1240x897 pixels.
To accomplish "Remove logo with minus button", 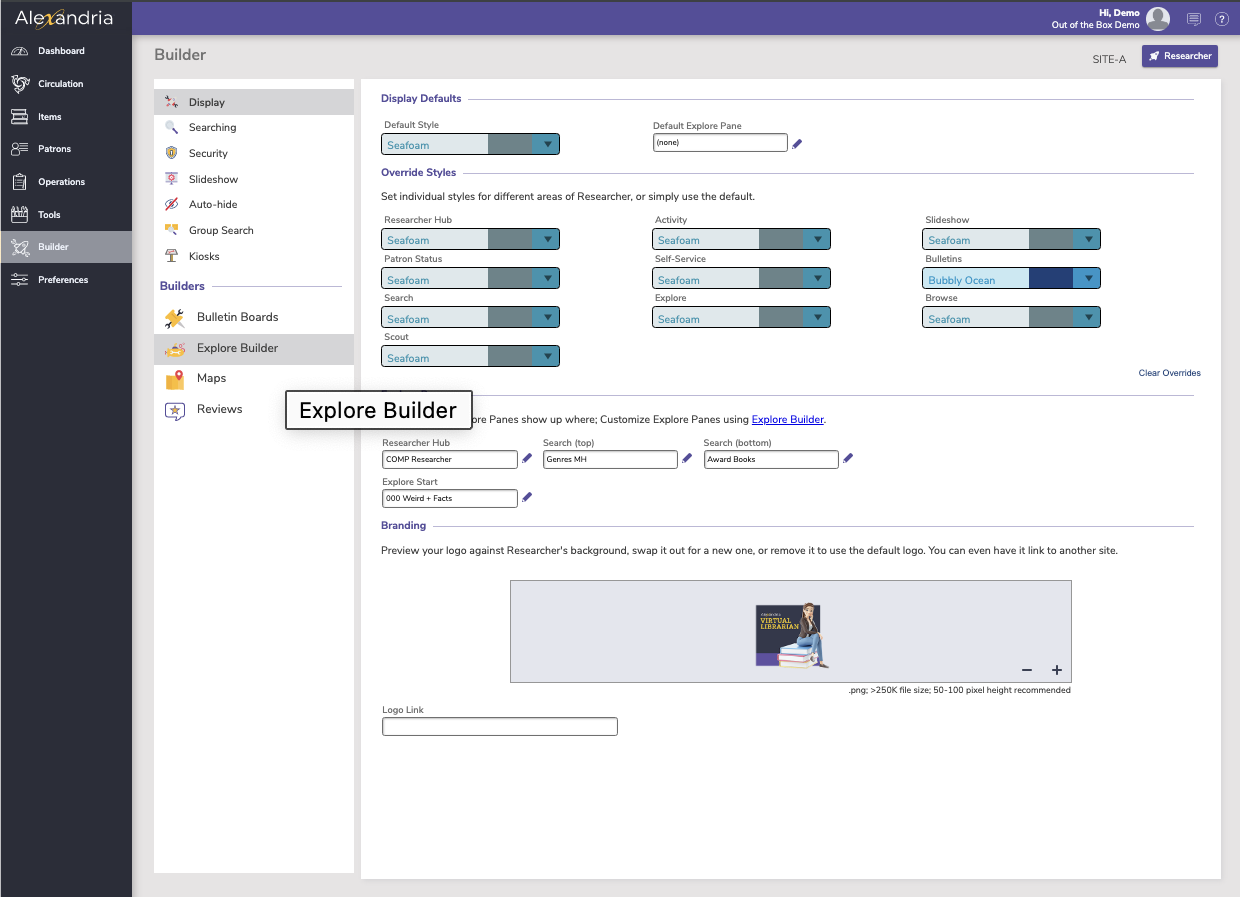I will (1027, 670).
